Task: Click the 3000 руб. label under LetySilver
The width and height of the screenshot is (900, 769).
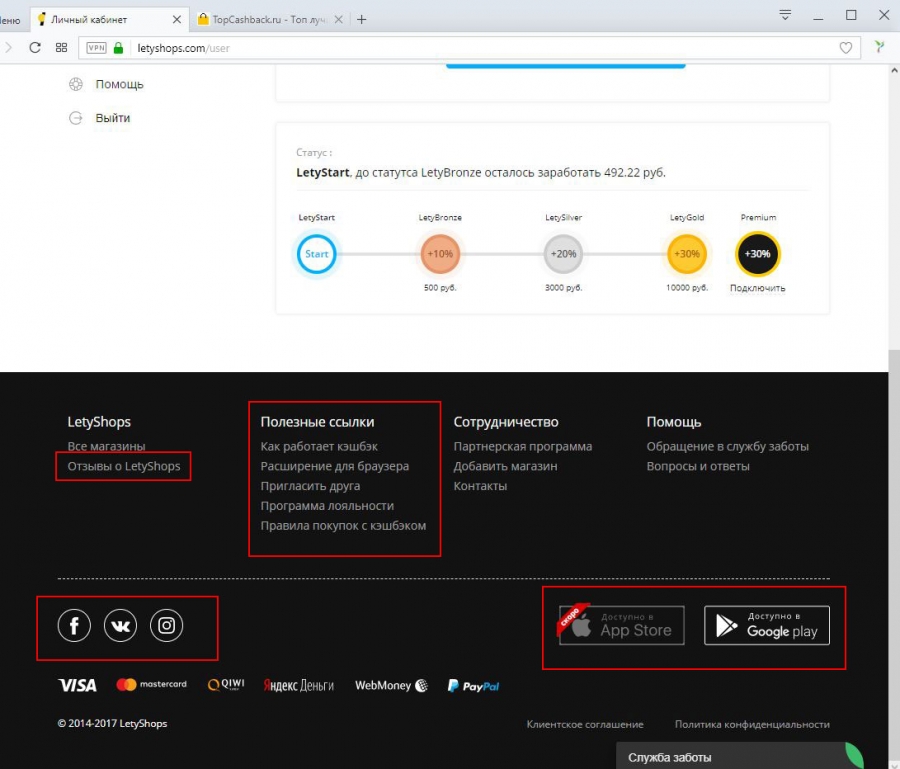Action: [564, 288]
